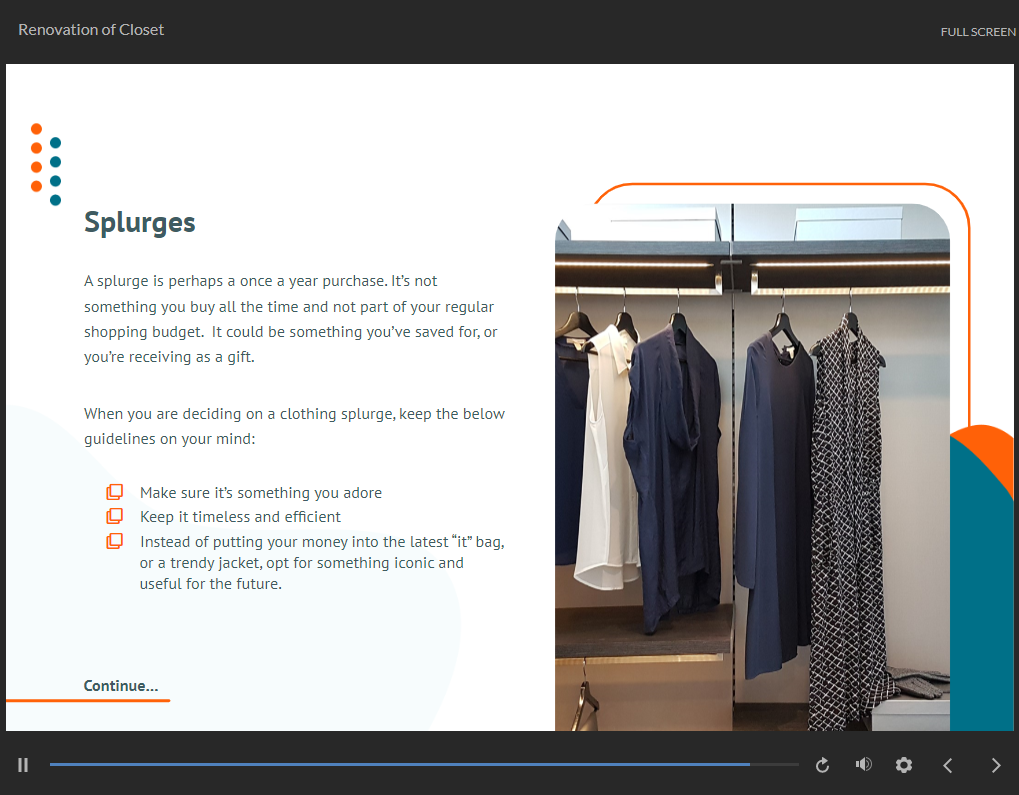Click bullet icon beside 'Make sure it's something you adore'
The width and height of the screenshot is (1019, 795).
coord(115,492)
